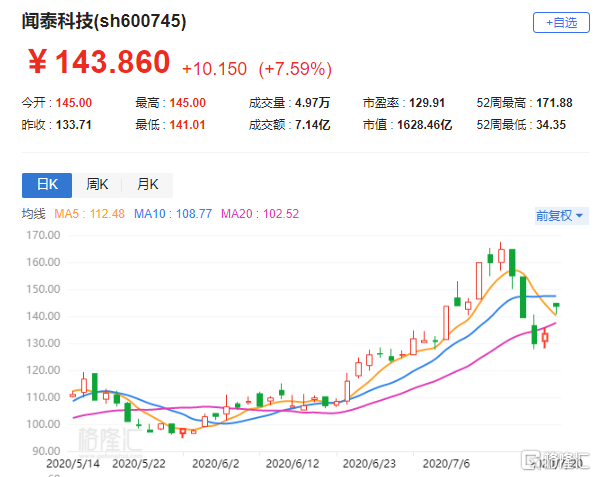Switch to 周K weekly chart tab
Image resolution: width=596 pixels, height=477 pixels.
[x=97, y=185]
